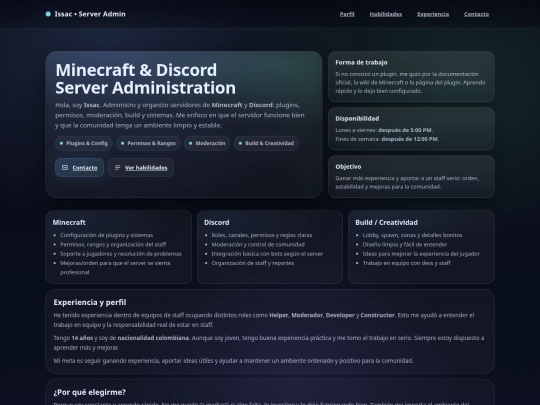Click "Trabajo en equipo con devs y staff"
Viewport: 540px width, 405px height.
click(x=407, y=263)
